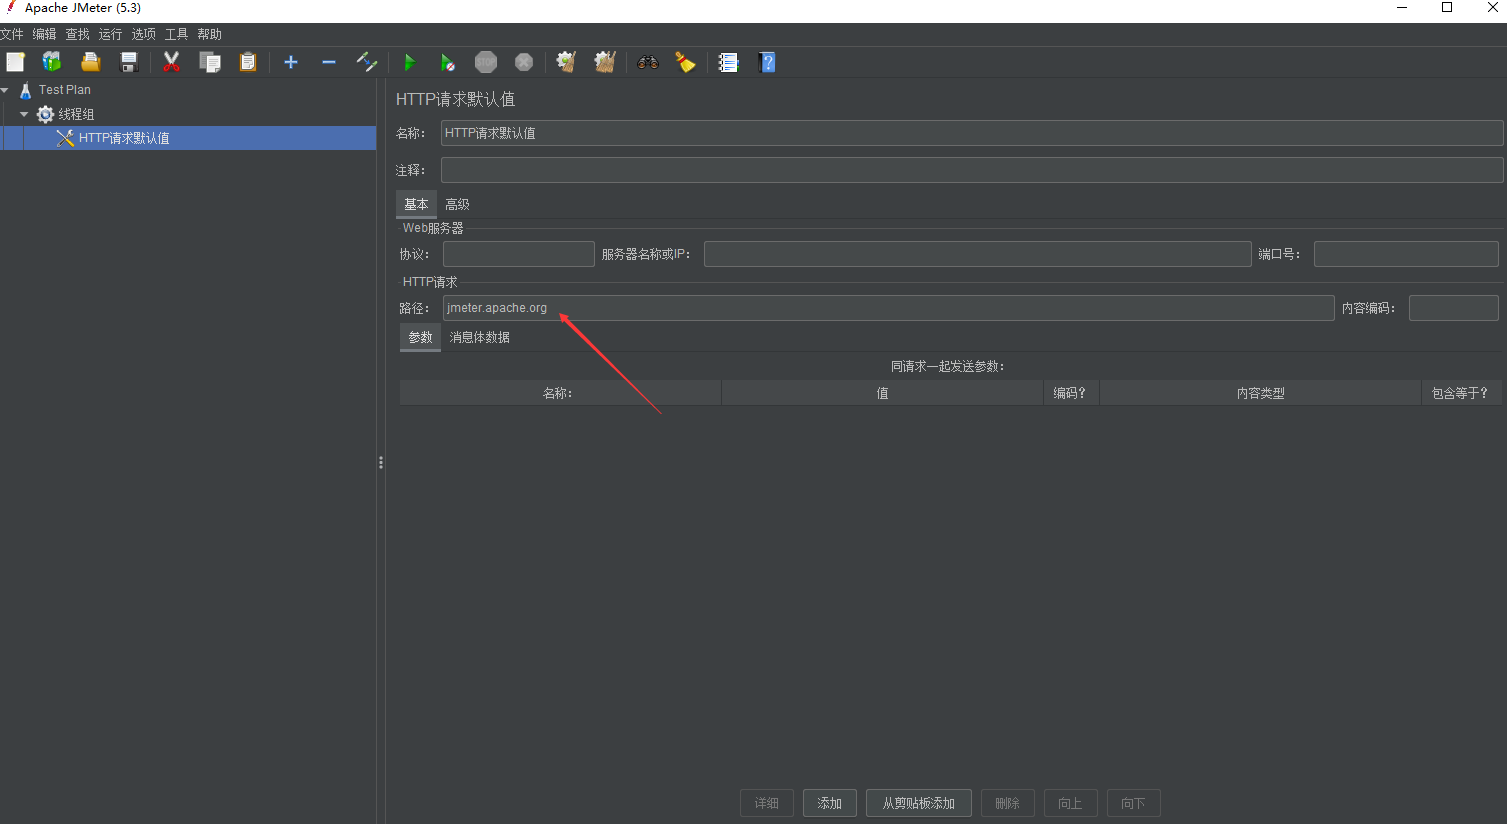Screen dimensions: 1507x824
Task: Copy the selected element
Action: click(x=210, y=62)
